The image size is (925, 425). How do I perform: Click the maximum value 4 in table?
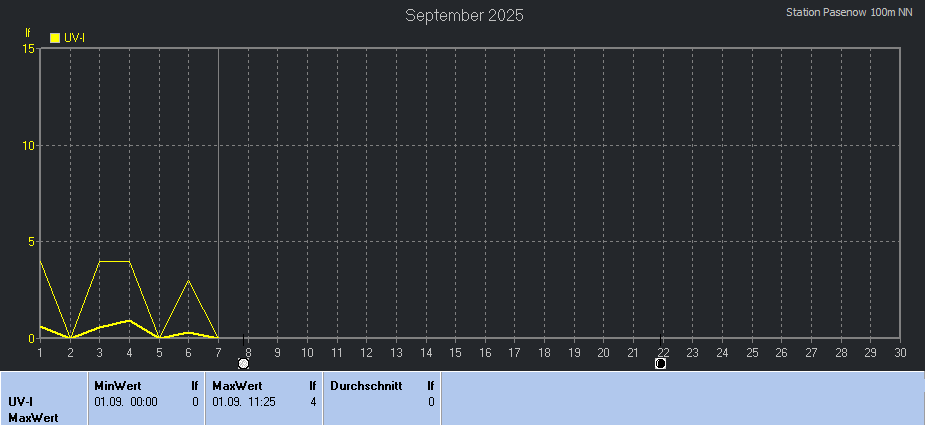(313, 402)
